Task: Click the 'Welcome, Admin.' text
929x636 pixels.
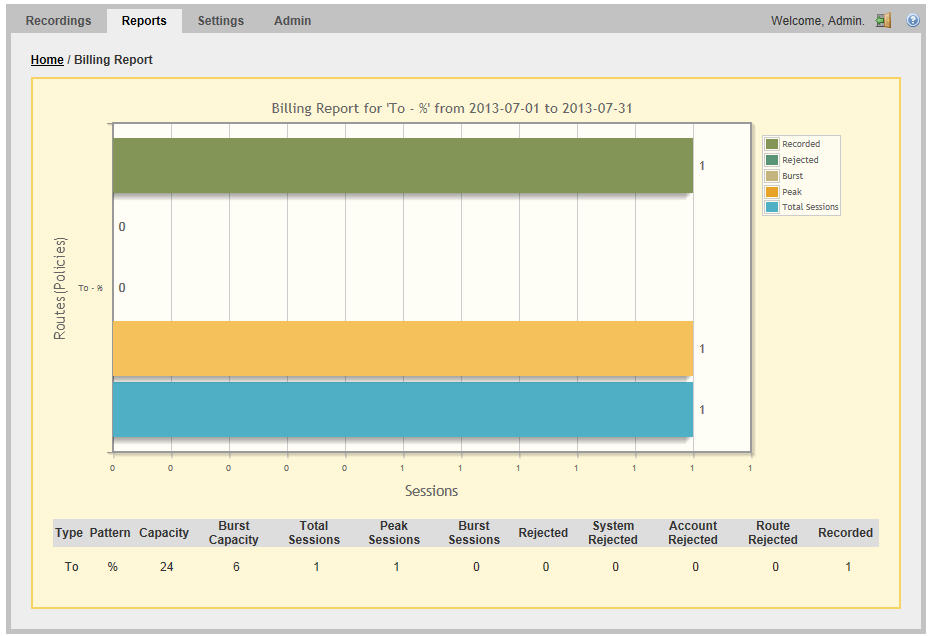Action: (x=817, y=20)
